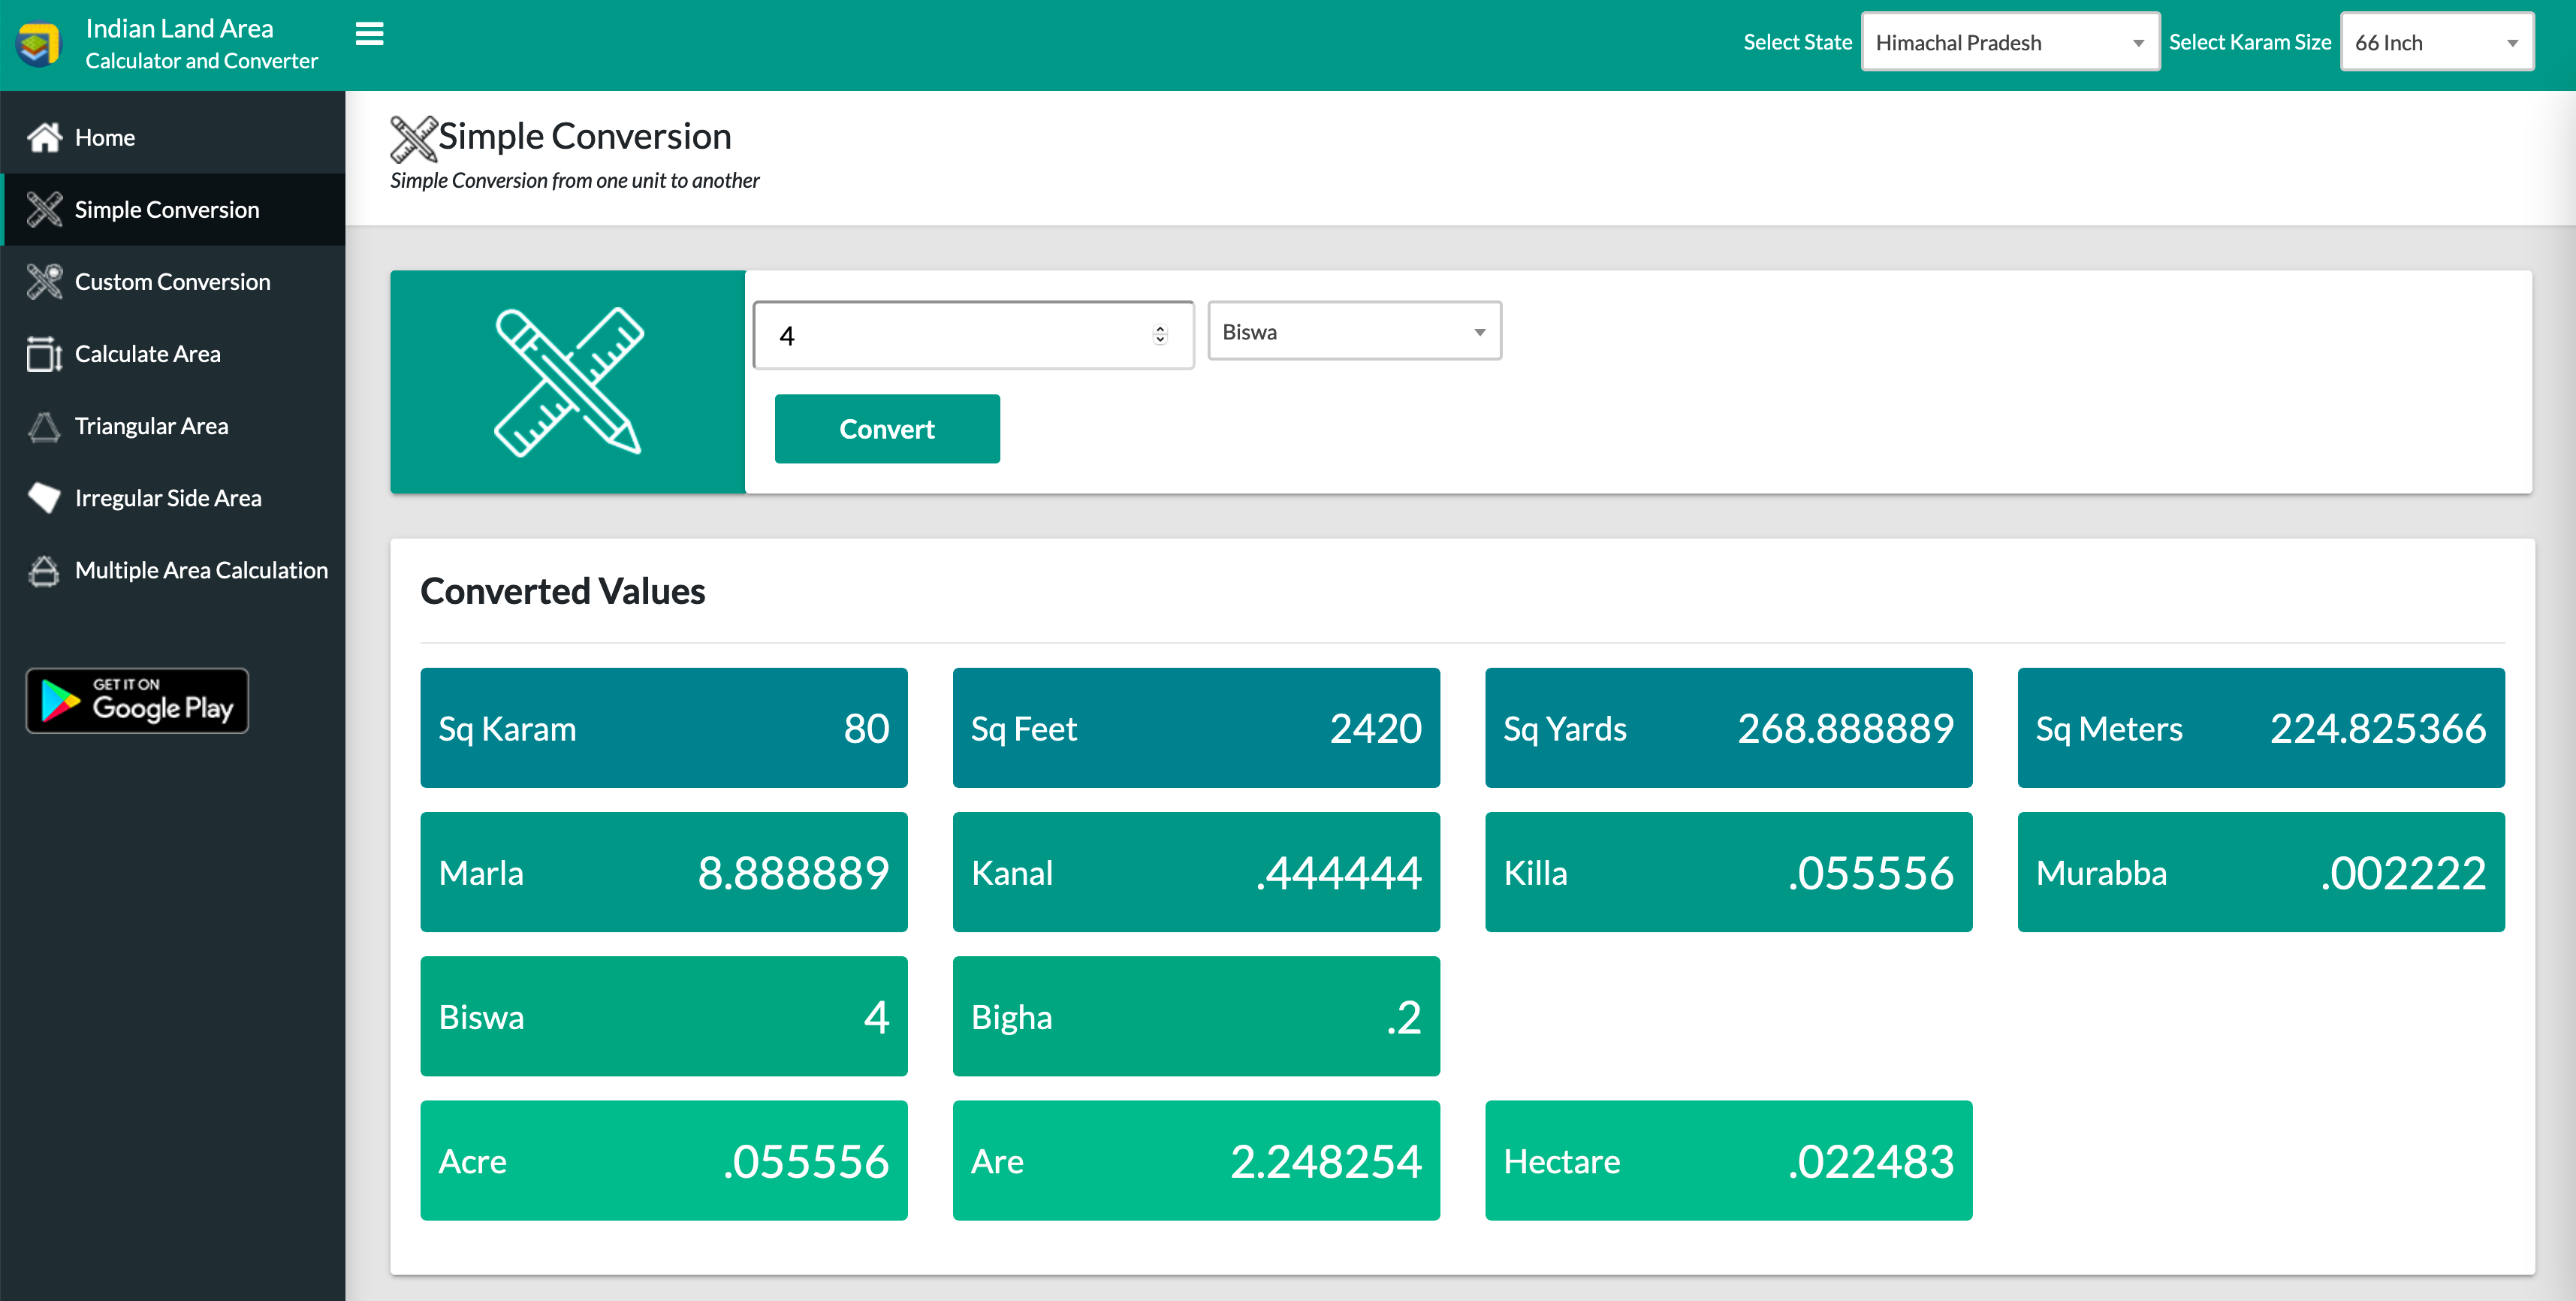This screenshot has width=2576, height=1301.
Task: Click the Murabba .002222 card
Action: point(2261,872)
